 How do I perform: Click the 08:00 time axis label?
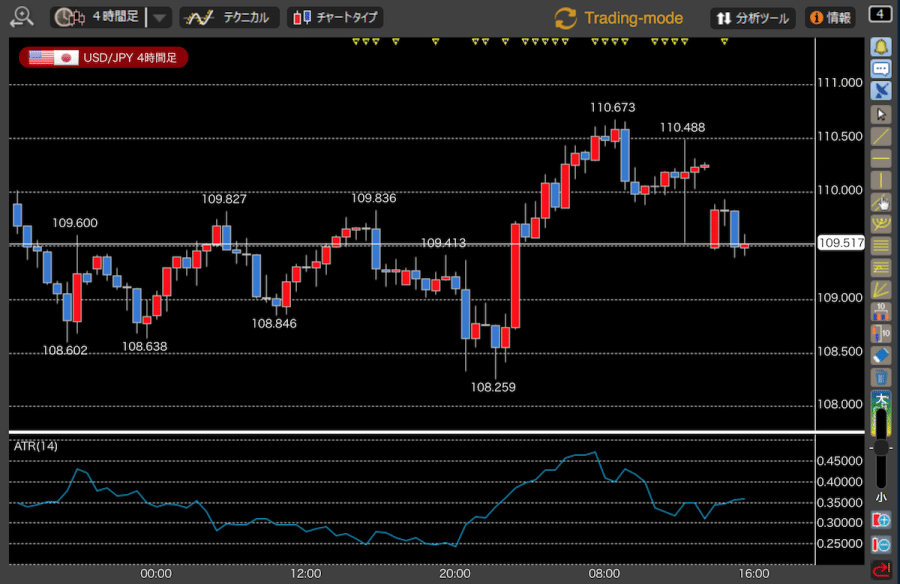click(604, 573)
